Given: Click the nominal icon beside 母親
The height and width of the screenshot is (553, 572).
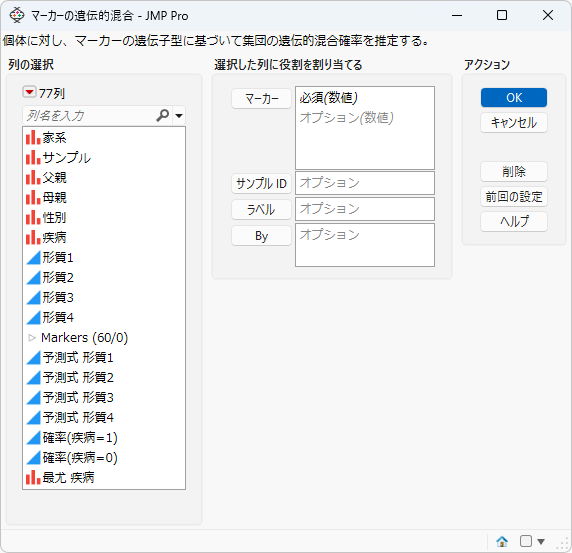Looking at the screenshot, I should click(33, 198).
